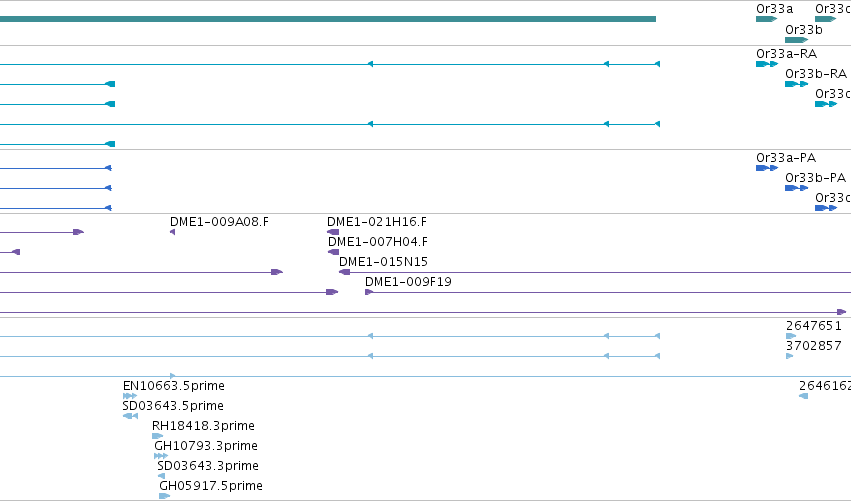Click the Or33b gene feature arrow
The width and height of the screenshot is (851, 501).
[796, 40]
